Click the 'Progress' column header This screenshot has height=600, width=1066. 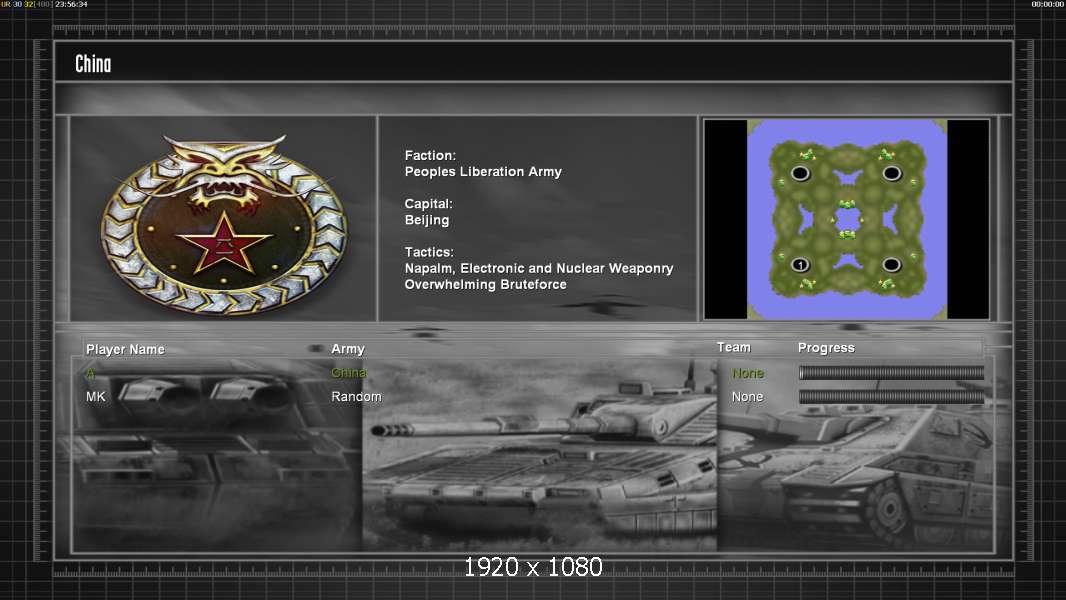click(826, 348)
